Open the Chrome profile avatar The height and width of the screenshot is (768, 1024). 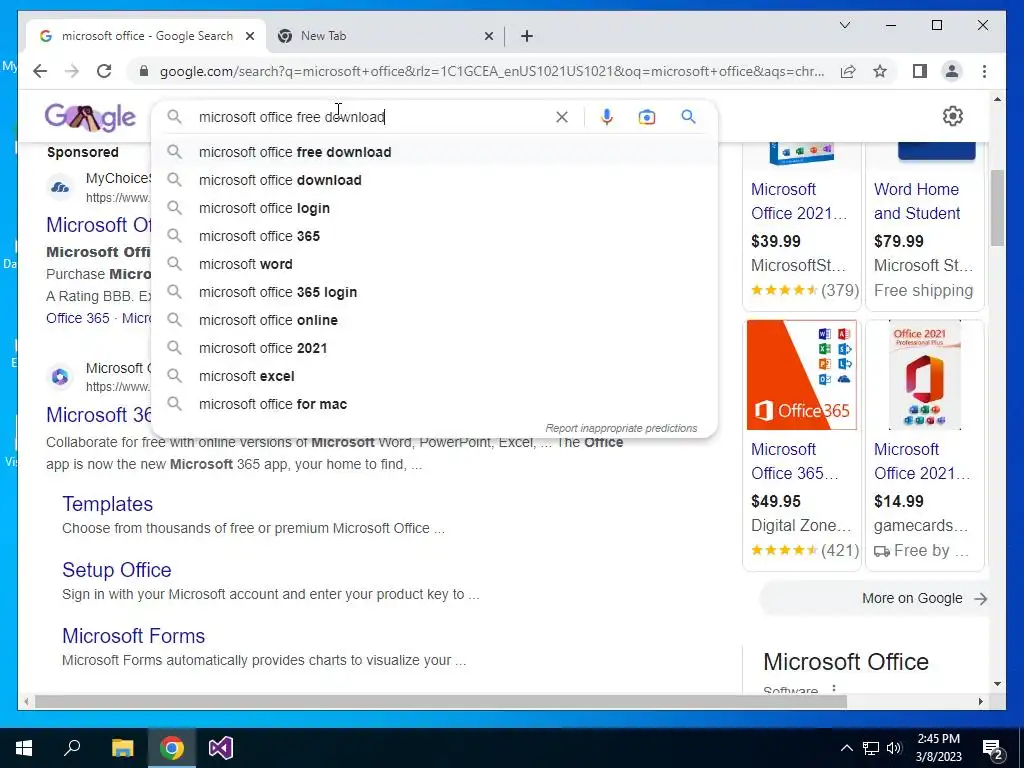tap(952, 71)
